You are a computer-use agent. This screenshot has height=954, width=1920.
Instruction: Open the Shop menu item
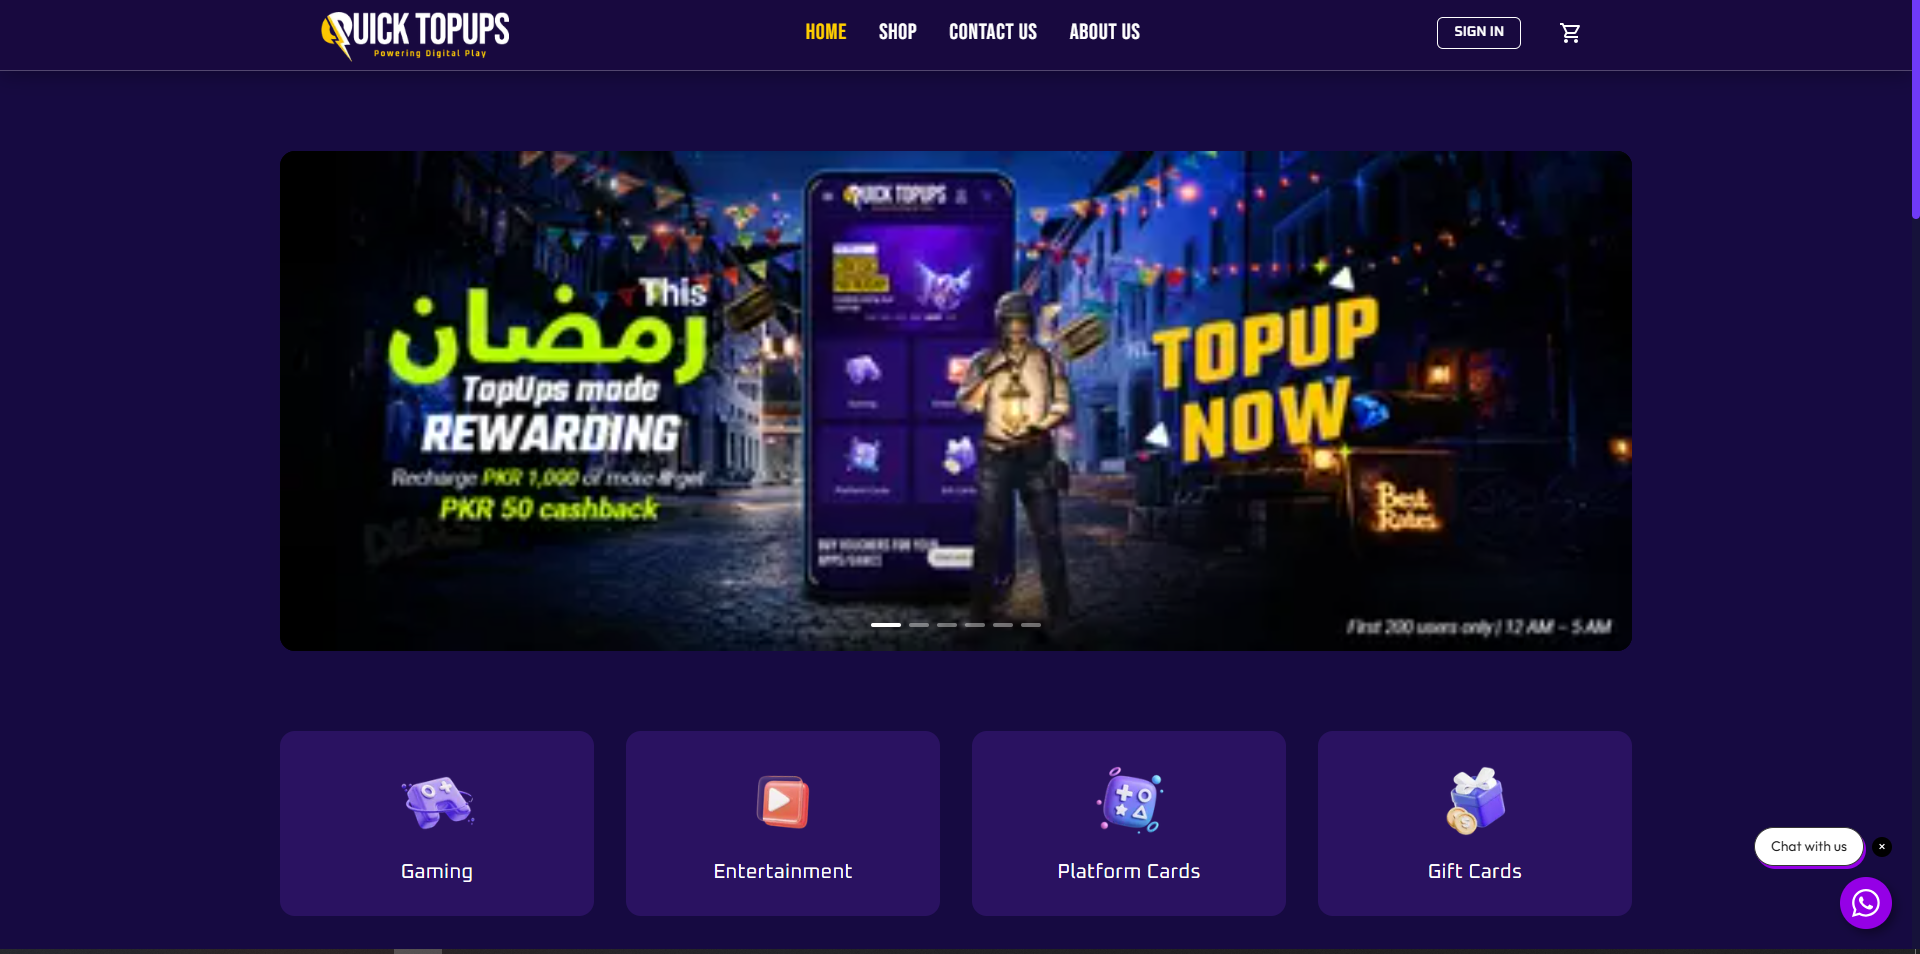(898, 32)
